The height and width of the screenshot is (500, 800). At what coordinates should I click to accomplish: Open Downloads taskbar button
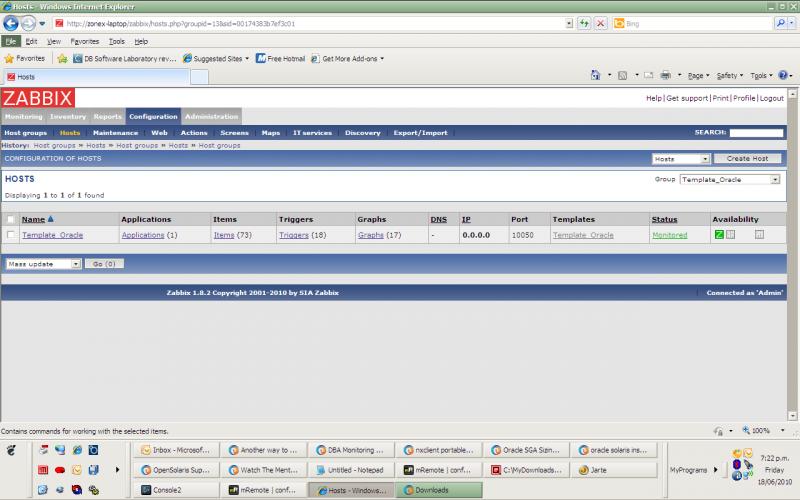click(439, 490)
